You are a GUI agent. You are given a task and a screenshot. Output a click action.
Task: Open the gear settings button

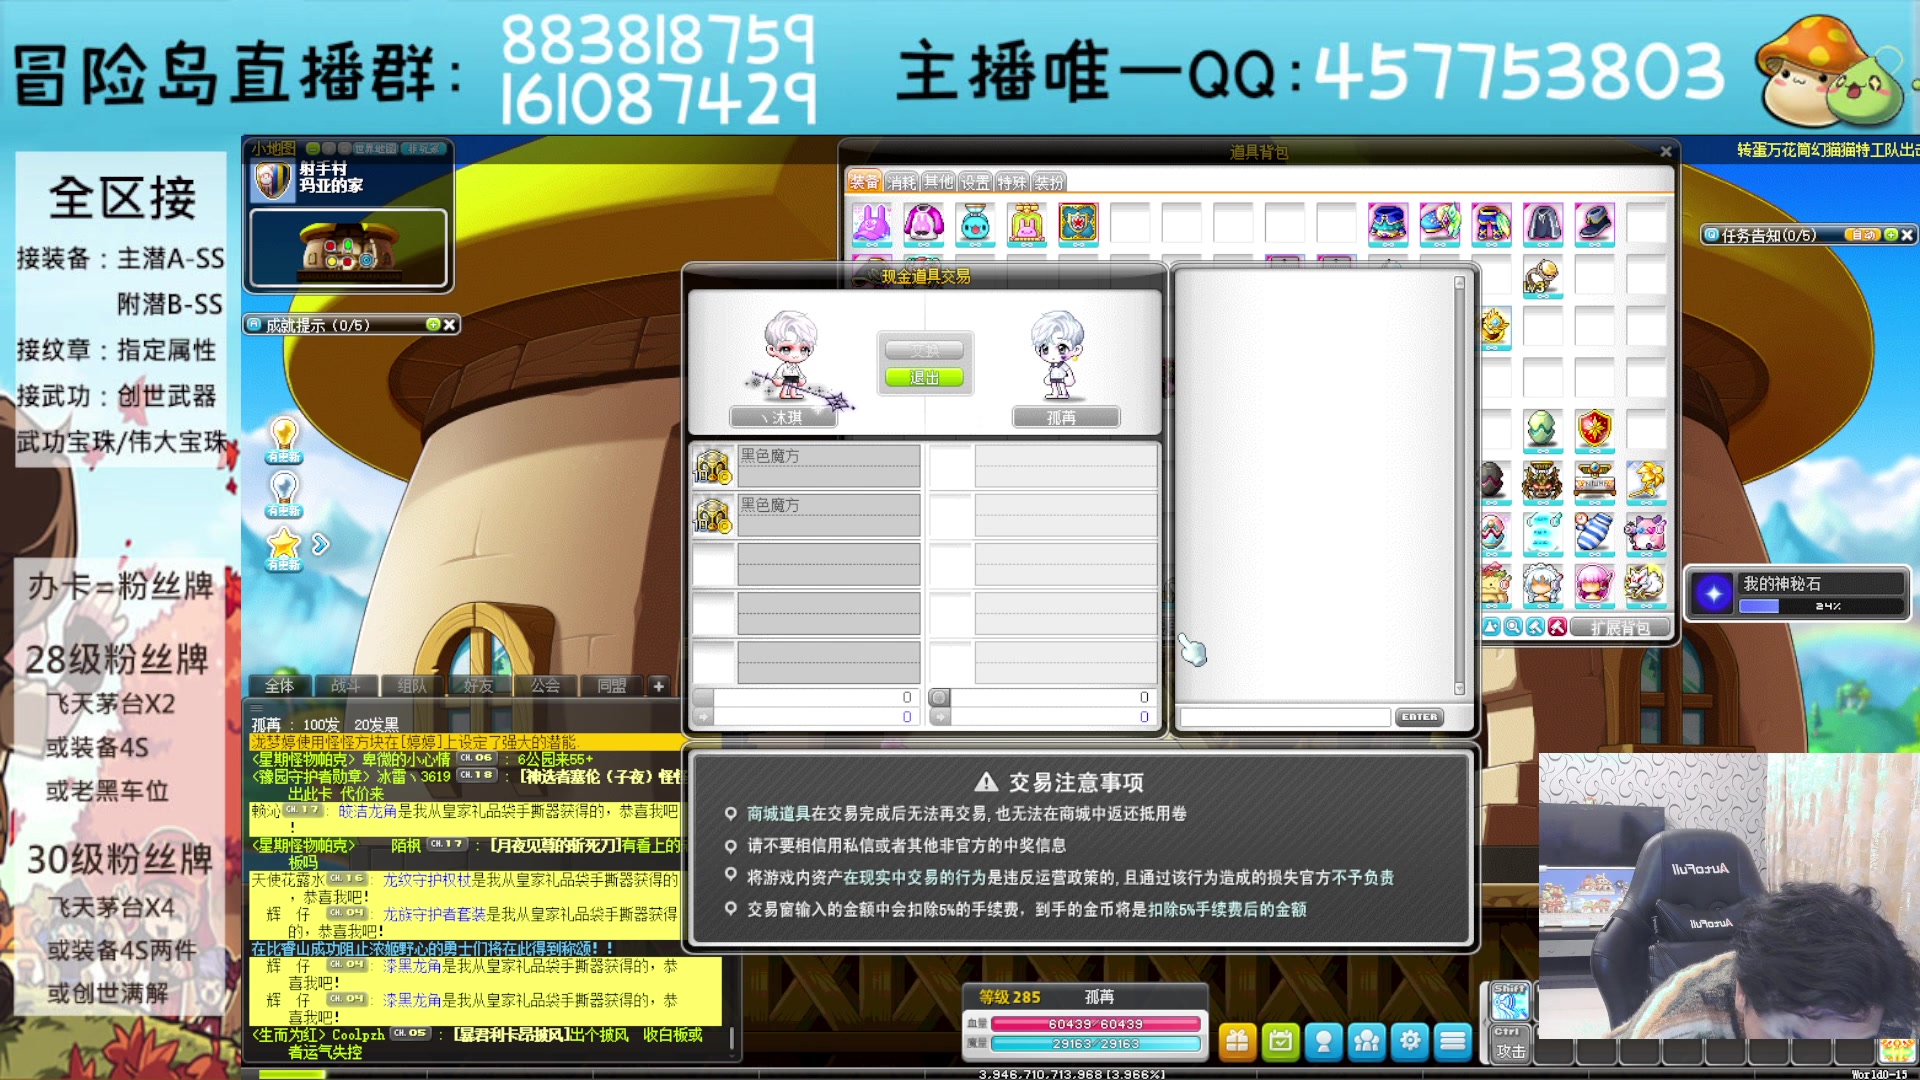(x=1410, y=1042)
